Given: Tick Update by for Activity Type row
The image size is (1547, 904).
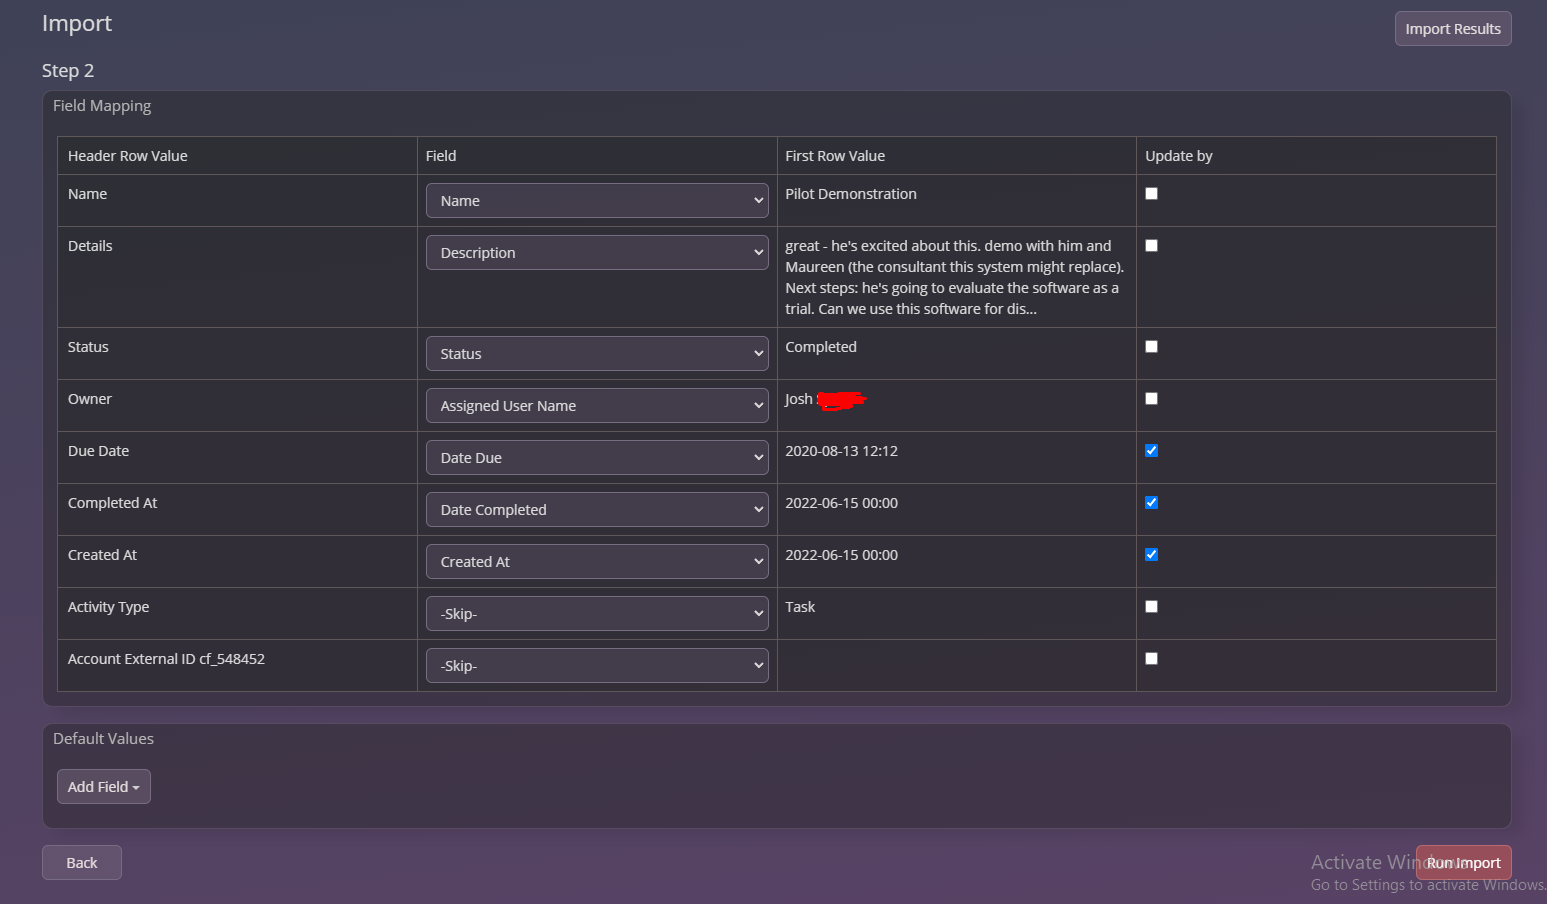Looking at the screenshot, I should [1151, 607].
